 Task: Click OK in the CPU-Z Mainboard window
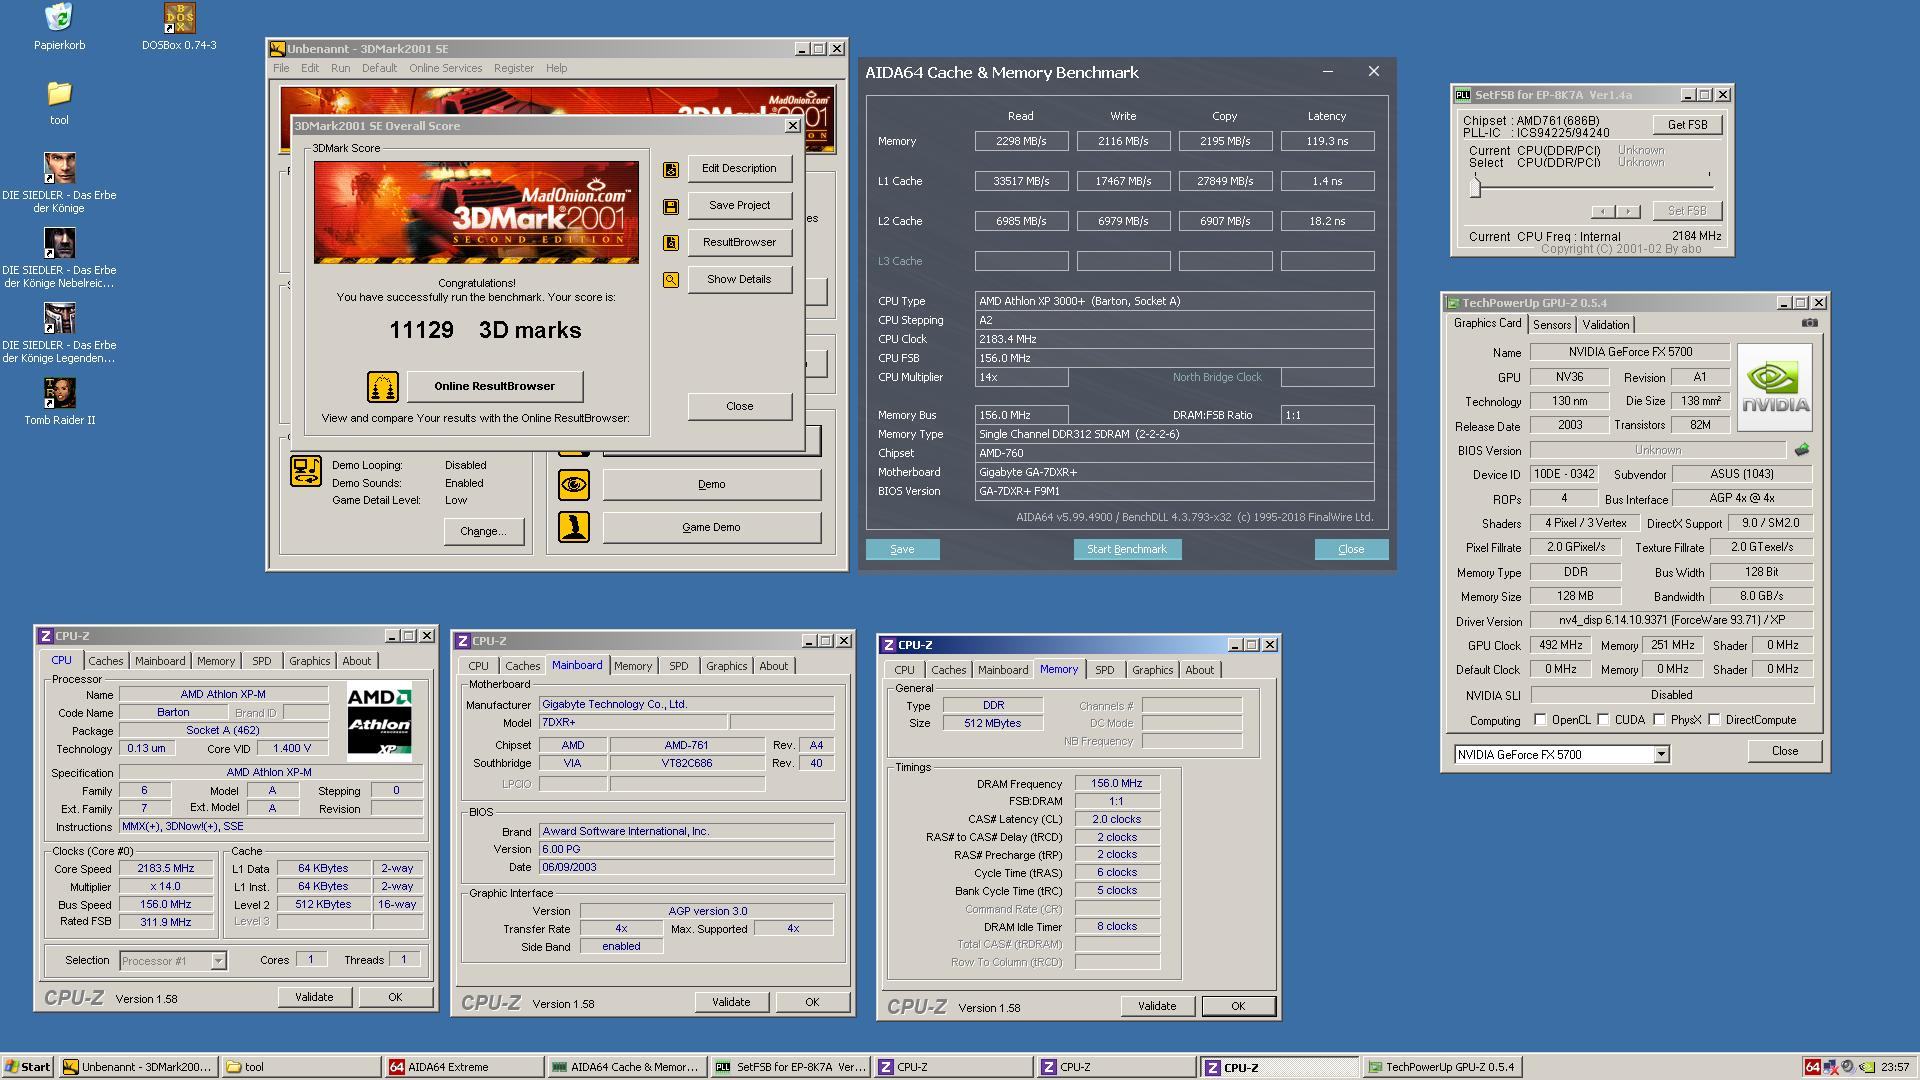click(x=812, y=1002)
